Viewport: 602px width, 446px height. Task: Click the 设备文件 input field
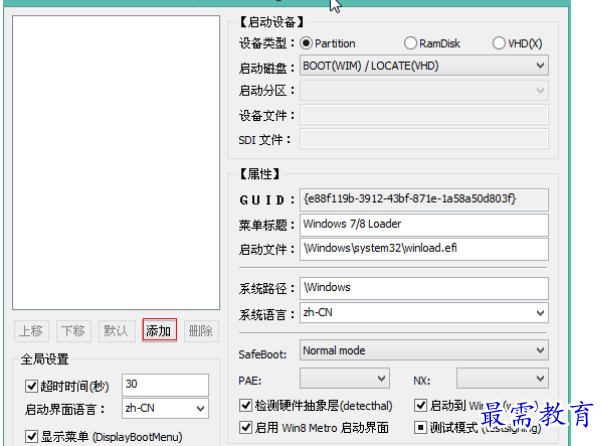pos(424,115)
